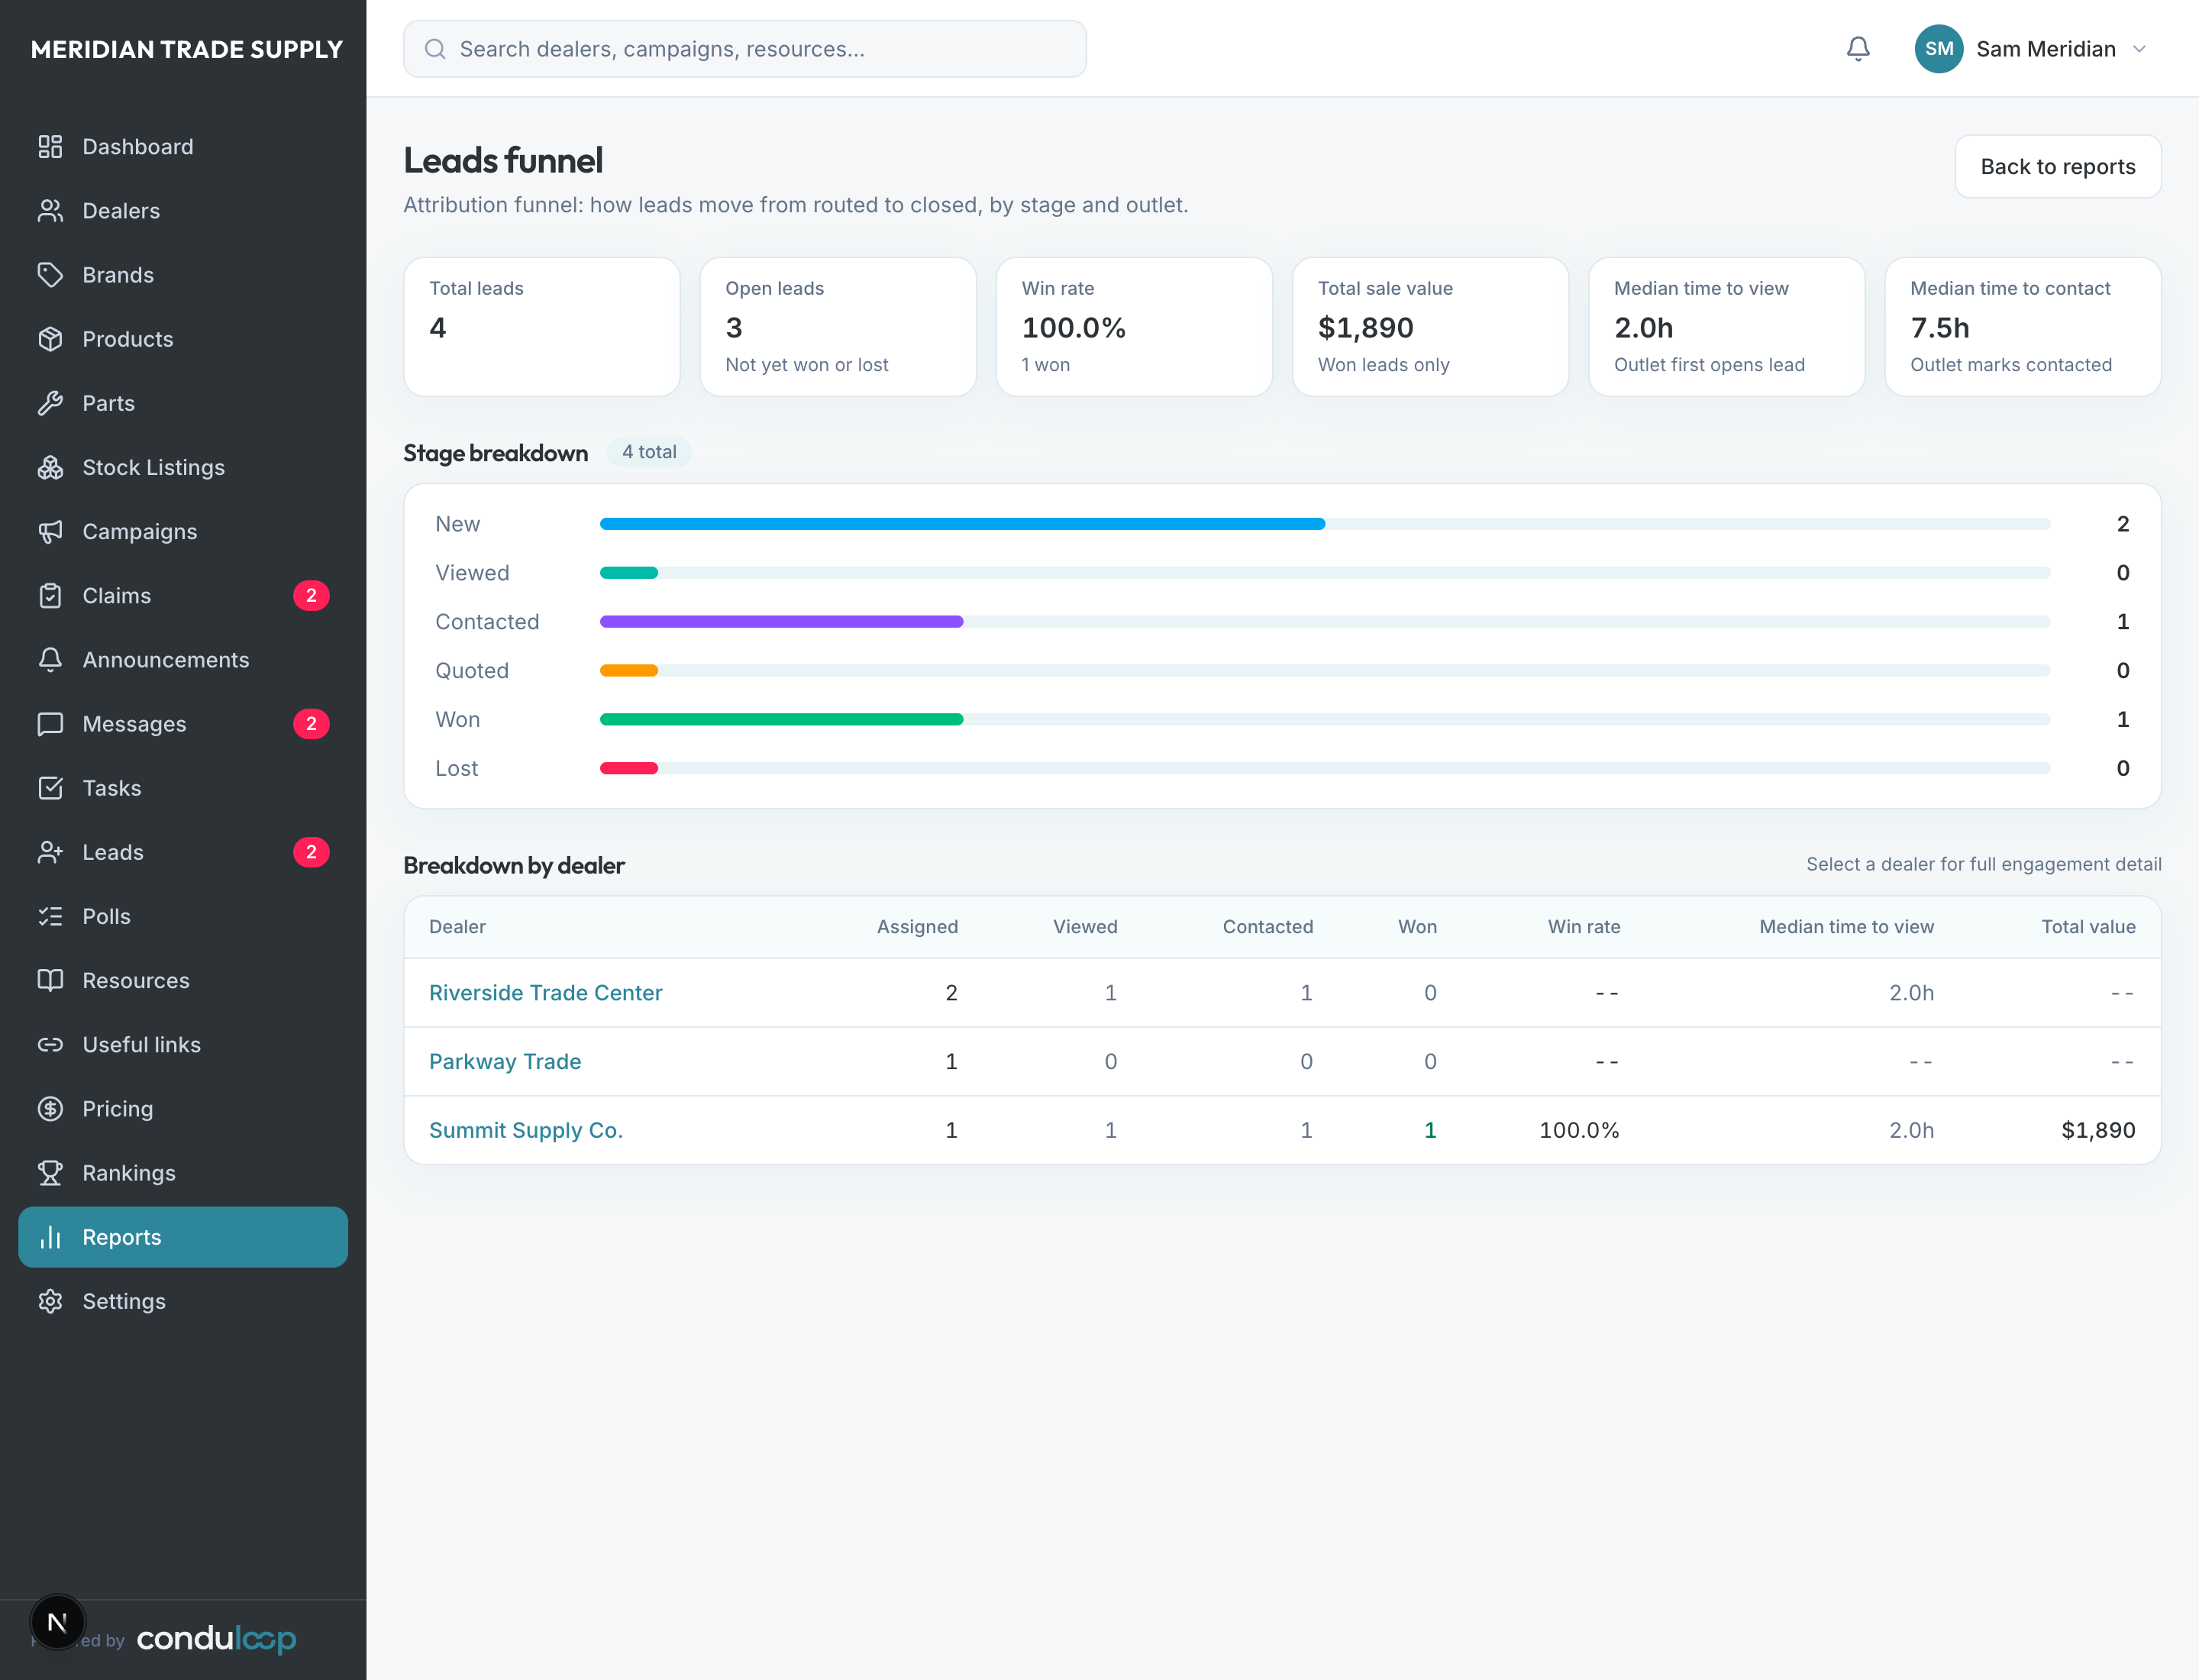Viewport: 2199px width, 1680px height.
Task: Click the condulcop footer logo
Action: pyautogui.click(x=216, y=1638)
